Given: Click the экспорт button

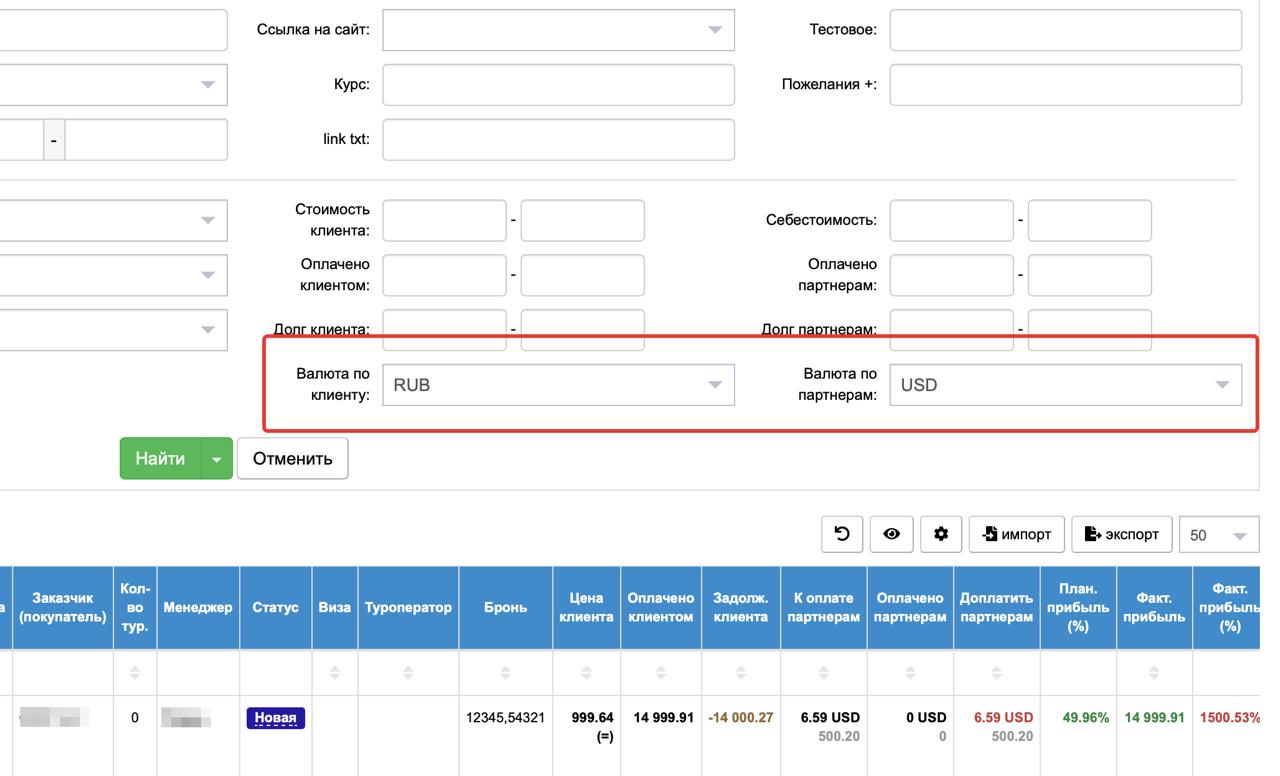Looking at the screenshot, I should coord(1121,534).
